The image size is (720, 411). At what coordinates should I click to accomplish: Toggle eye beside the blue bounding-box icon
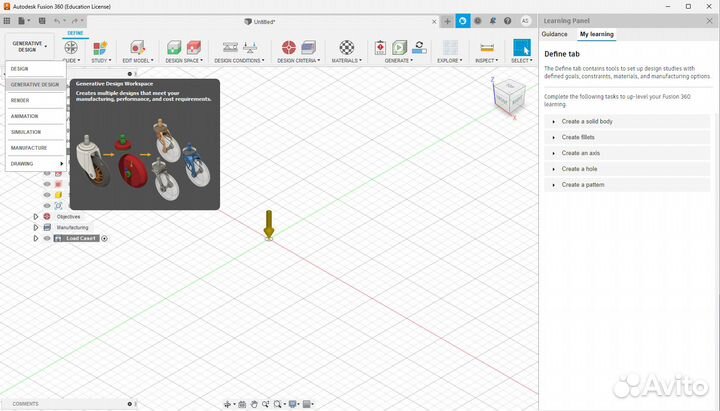pos(47,206)
